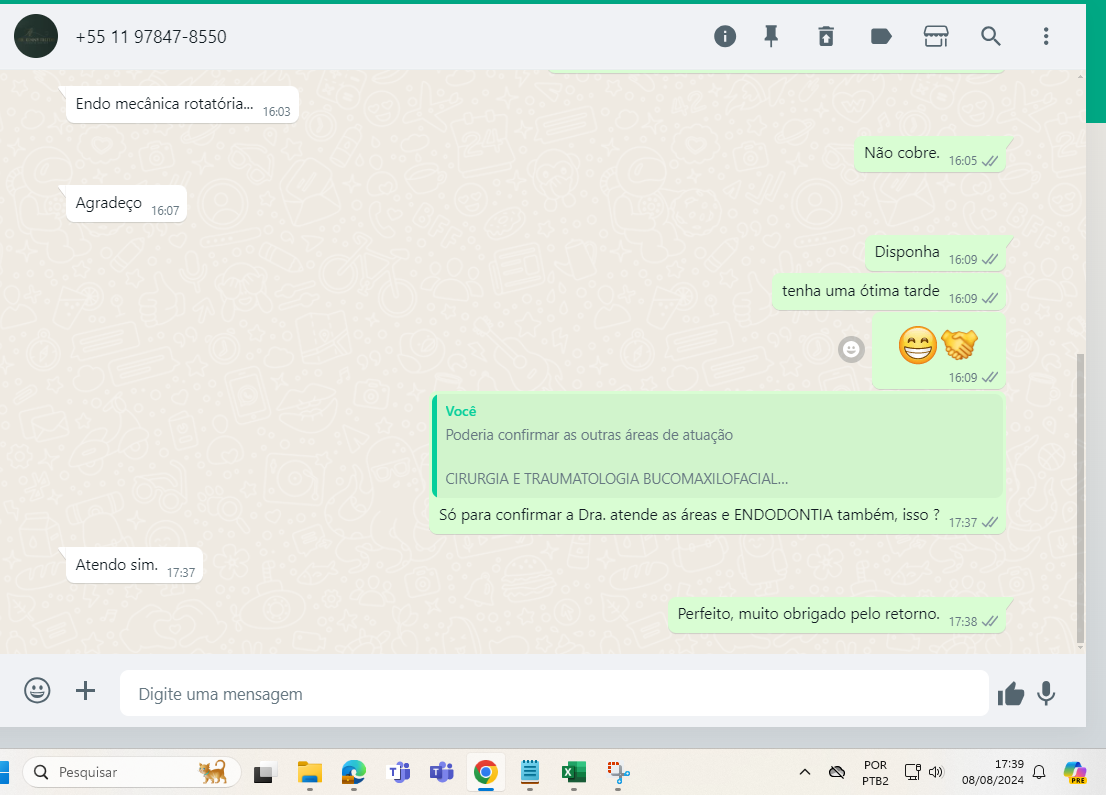Select the 'Disponha' message
The image size is (1106, 795).
935,253
